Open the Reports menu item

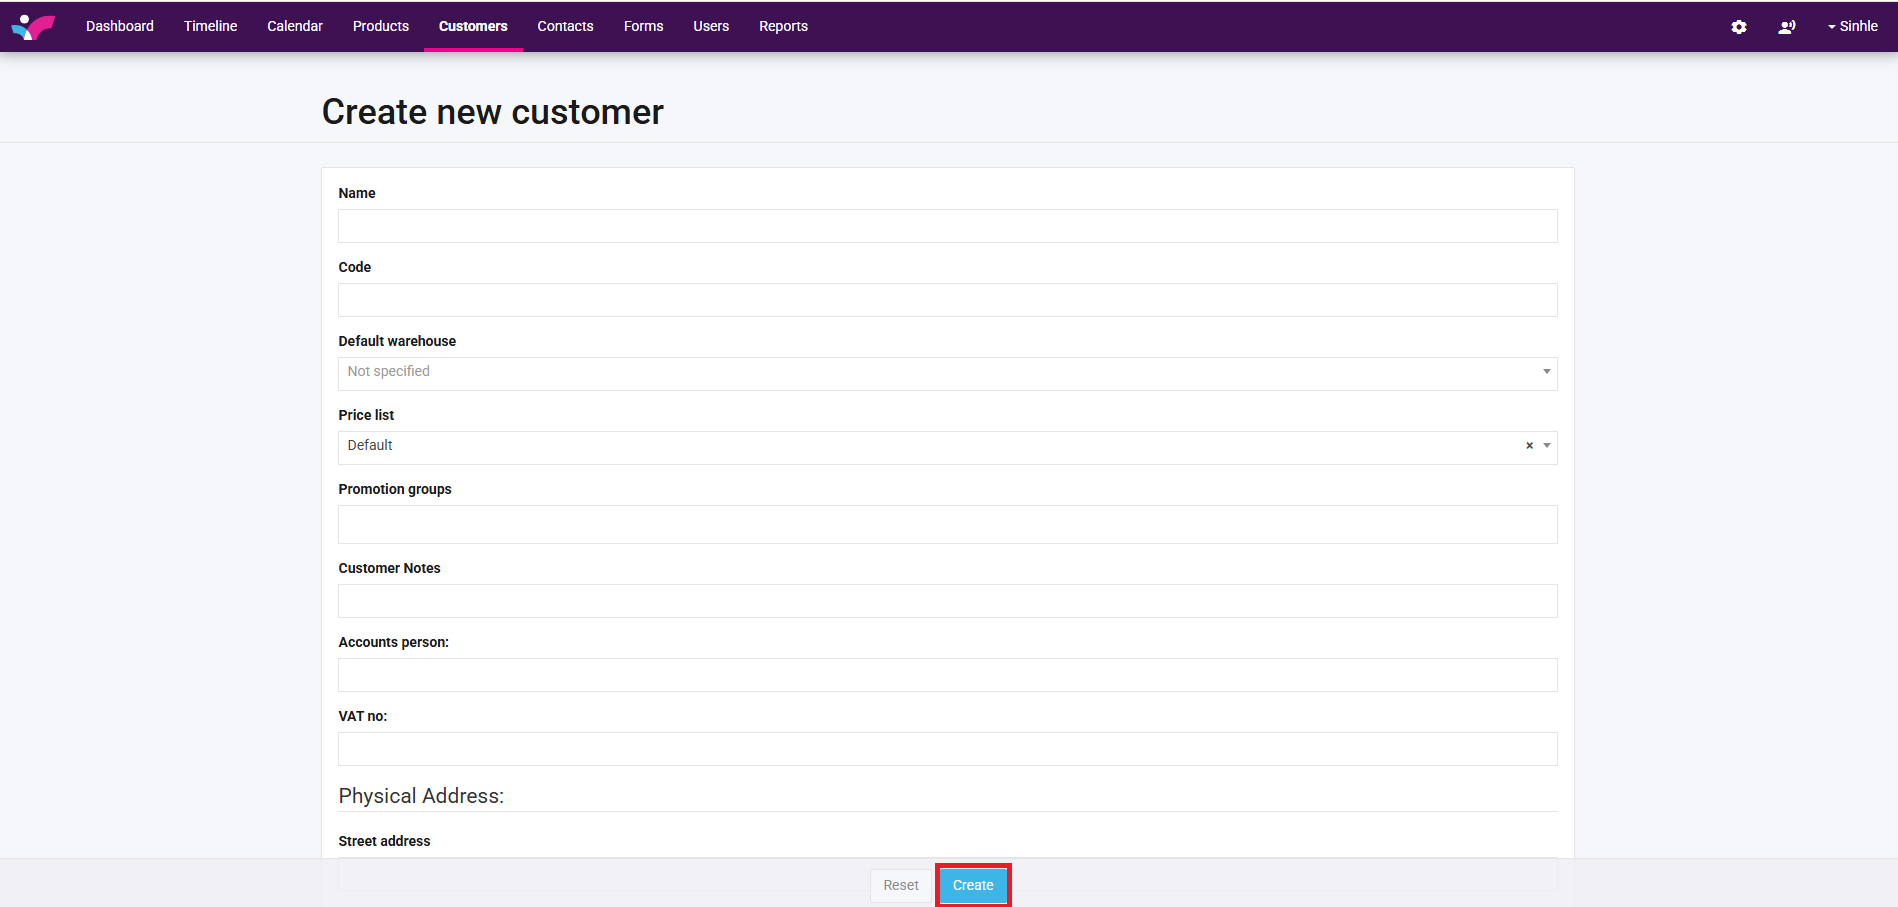click(x=783, y=26)
